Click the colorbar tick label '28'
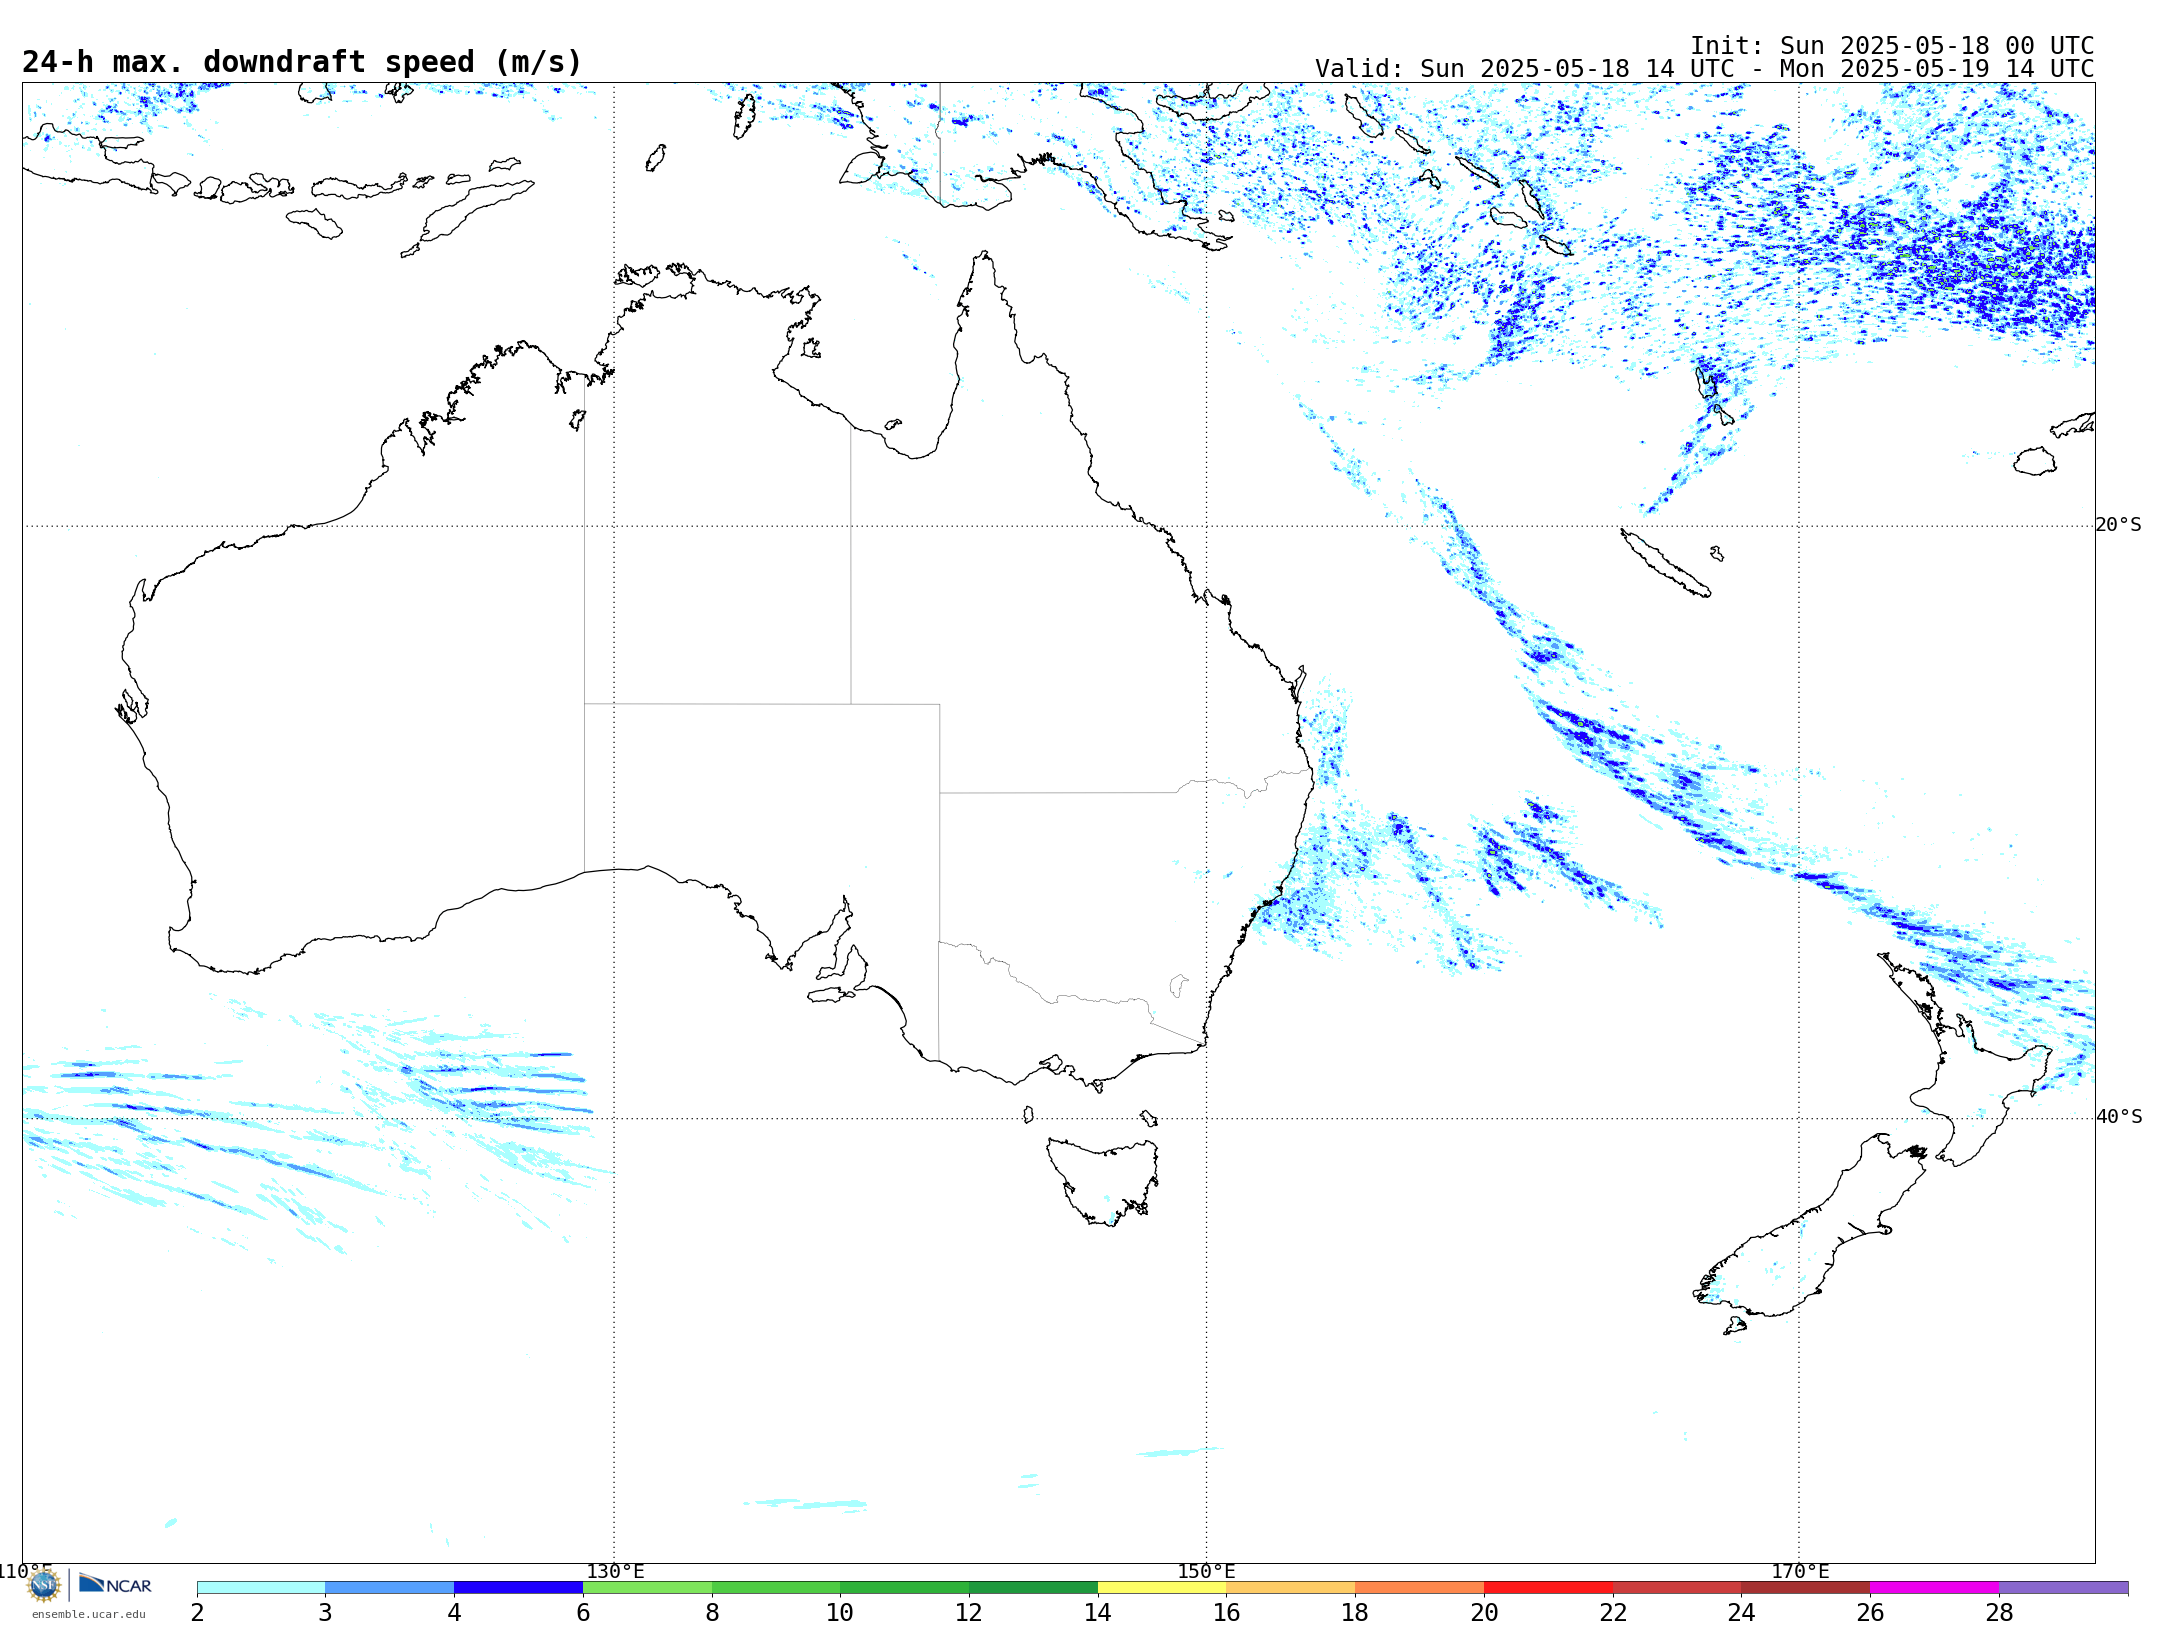This screenshot has width=2160, height=1626. pos(1999,1612)
